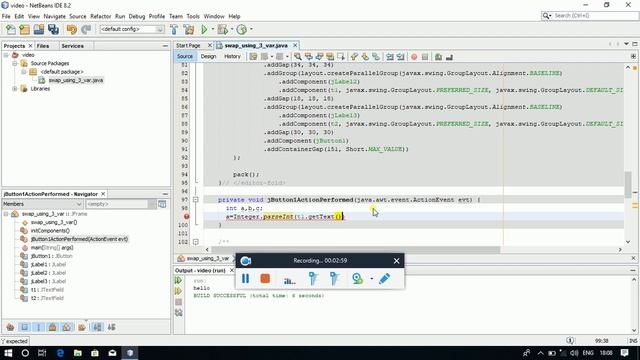Click the editor vertical scrollbar thumb
640x360 pixels.
pos(628,184)
